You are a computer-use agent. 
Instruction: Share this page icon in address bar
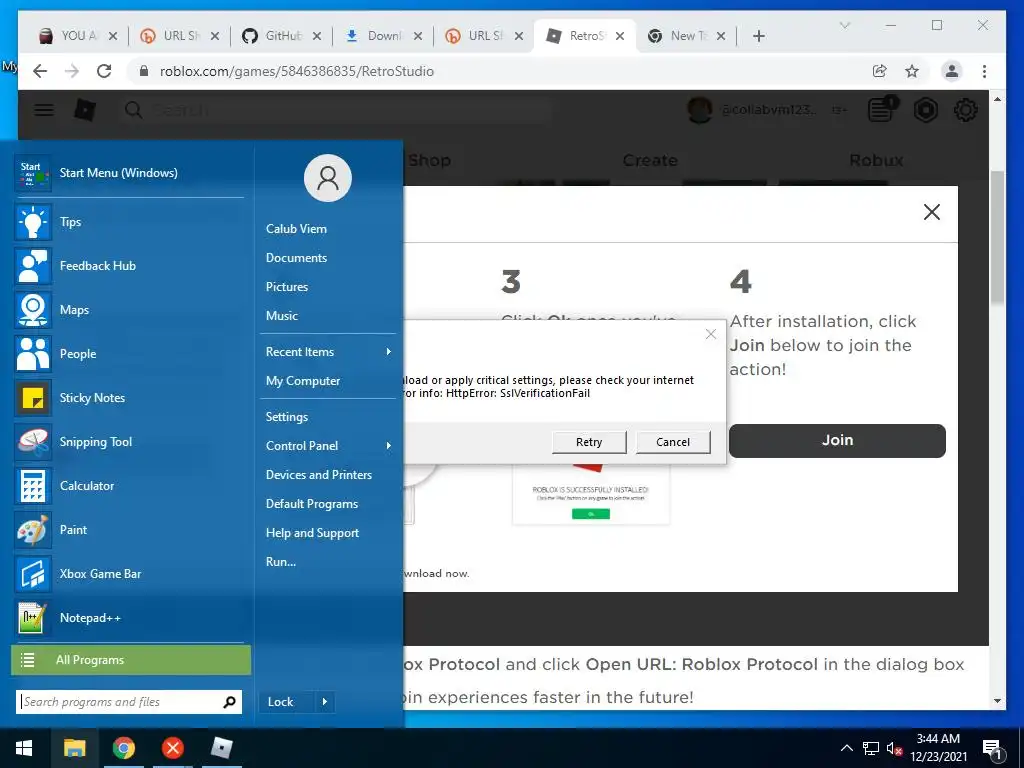tap(880, 71)
